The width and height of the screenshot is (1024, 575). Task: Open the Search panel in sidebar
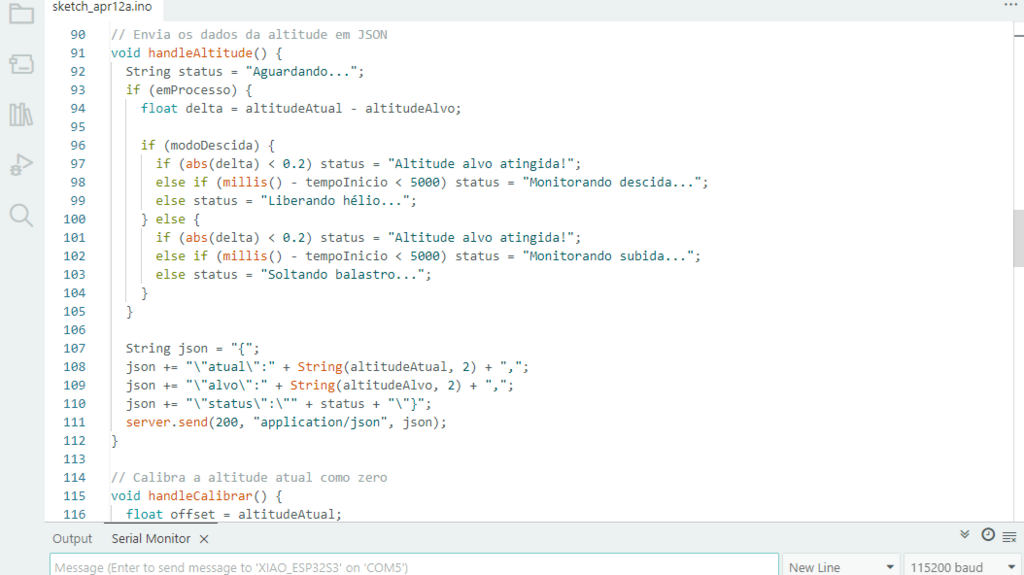click(x=21, y=214)
